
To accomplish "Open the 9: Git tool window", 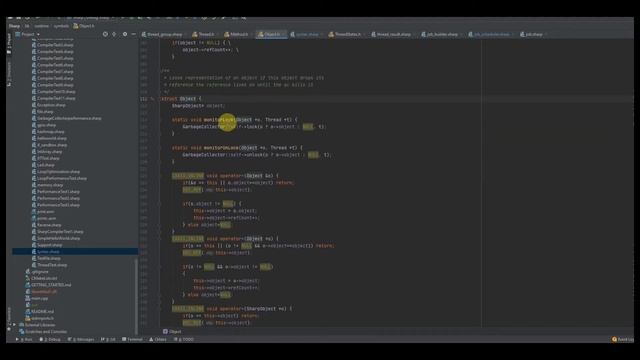I will click(108, 340).
